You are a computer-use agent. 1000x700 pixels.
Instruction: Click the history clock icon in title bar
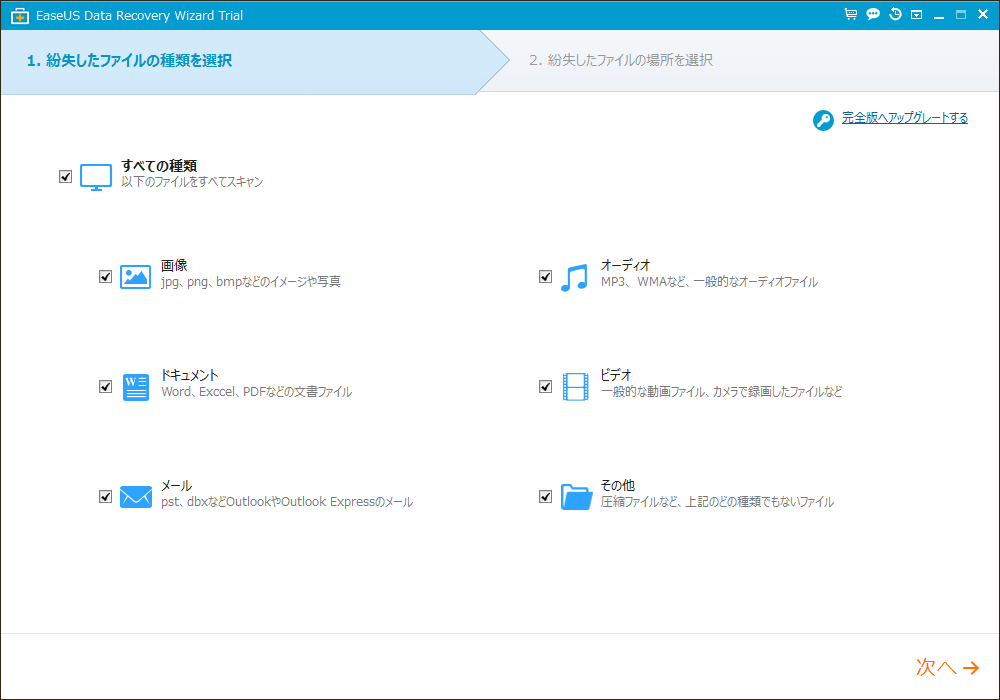pyautogui.click(x=895, y=14)
